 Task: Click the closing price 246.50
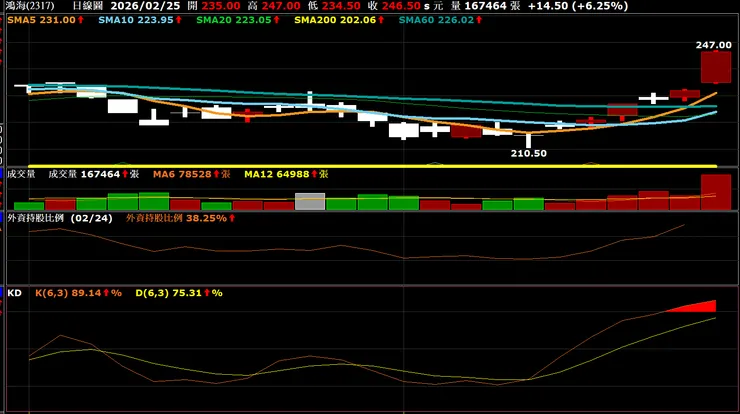click(x=401, y=6)
